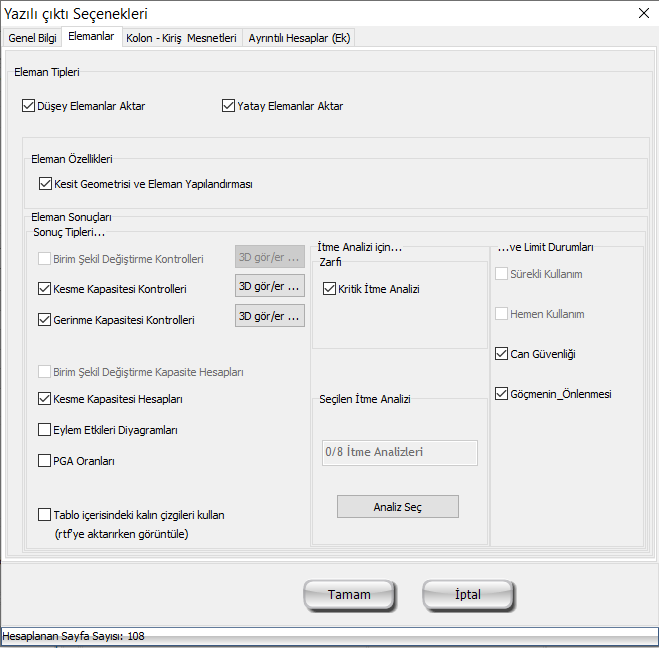Image resolution: width=659 pixels, height=648 pixels.
Task: Disable Kesit Geometrisi ve Eleman Yapılandırması
Action: 45,184
